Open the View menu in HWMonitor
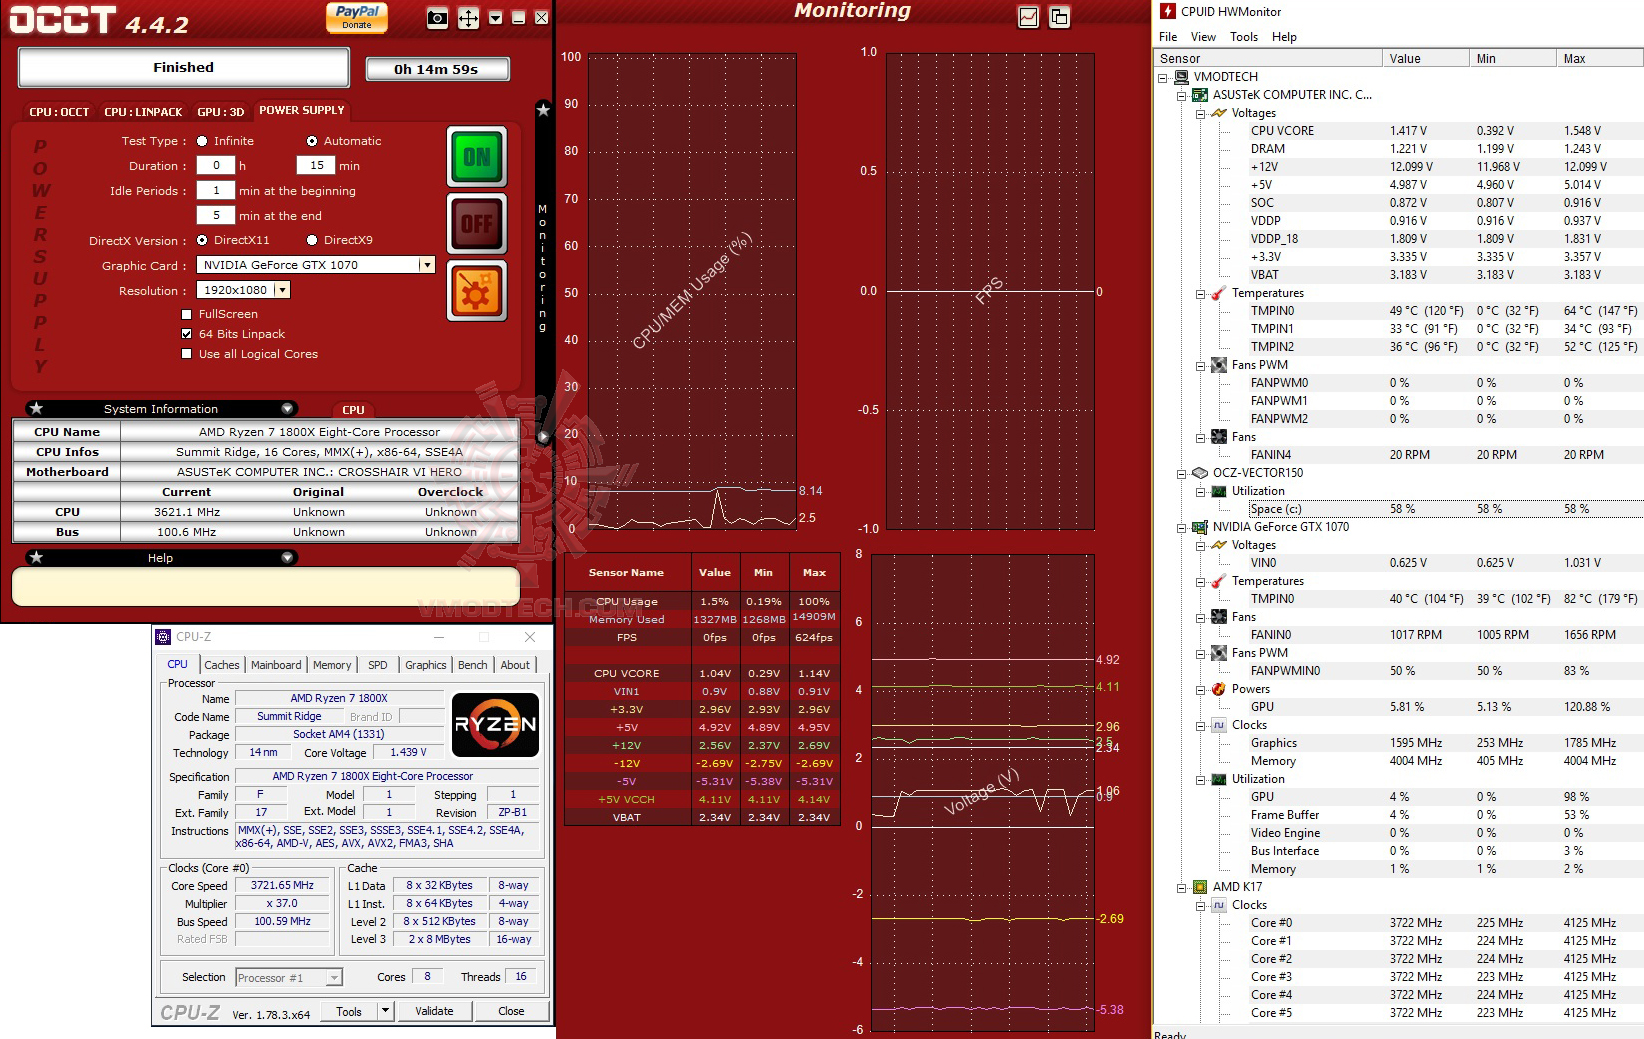Image resolution: width=1644 pixels, height=1039 pixels. click(1203, 37)
